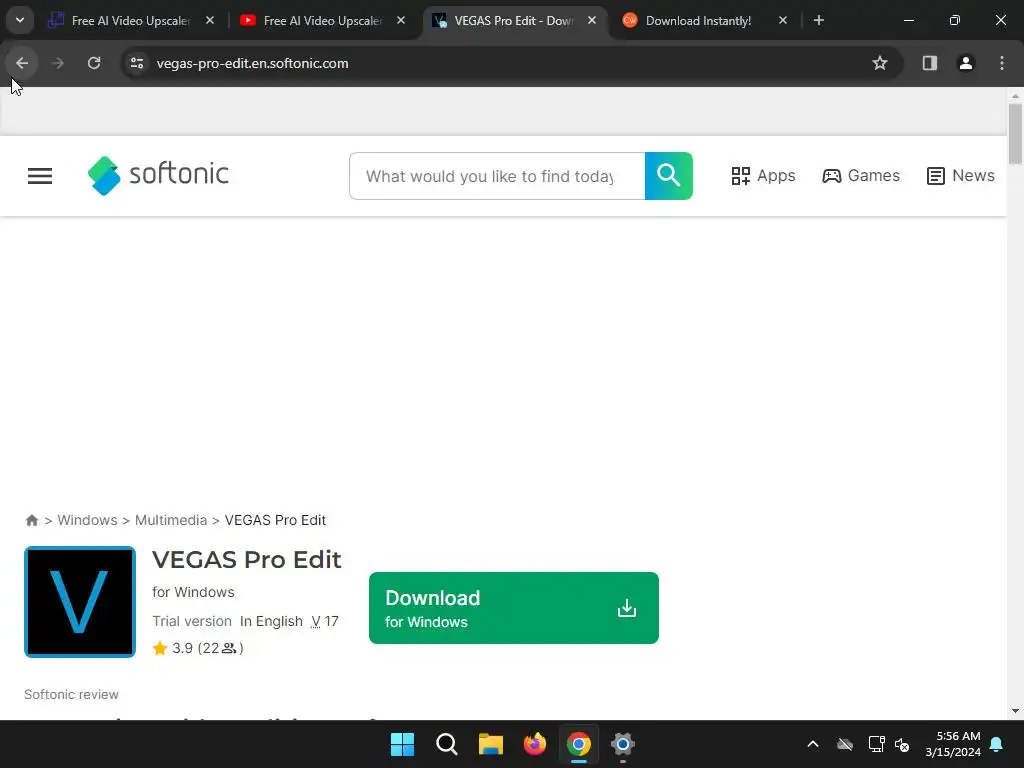Open the Softonic hamburger menu
The width and height of the screenshot is (1024, 768).
point(40,176)
